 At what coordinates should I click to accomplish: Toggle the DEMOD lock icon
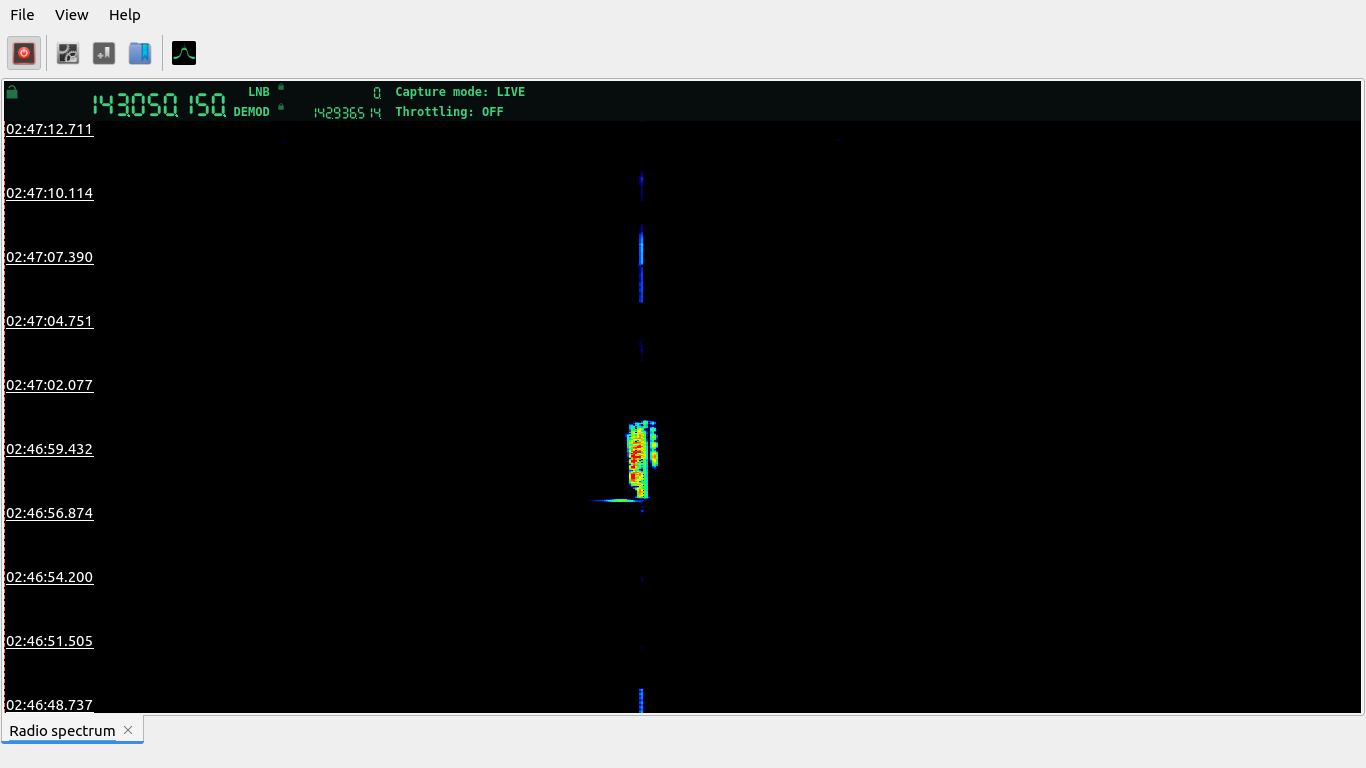281,107
